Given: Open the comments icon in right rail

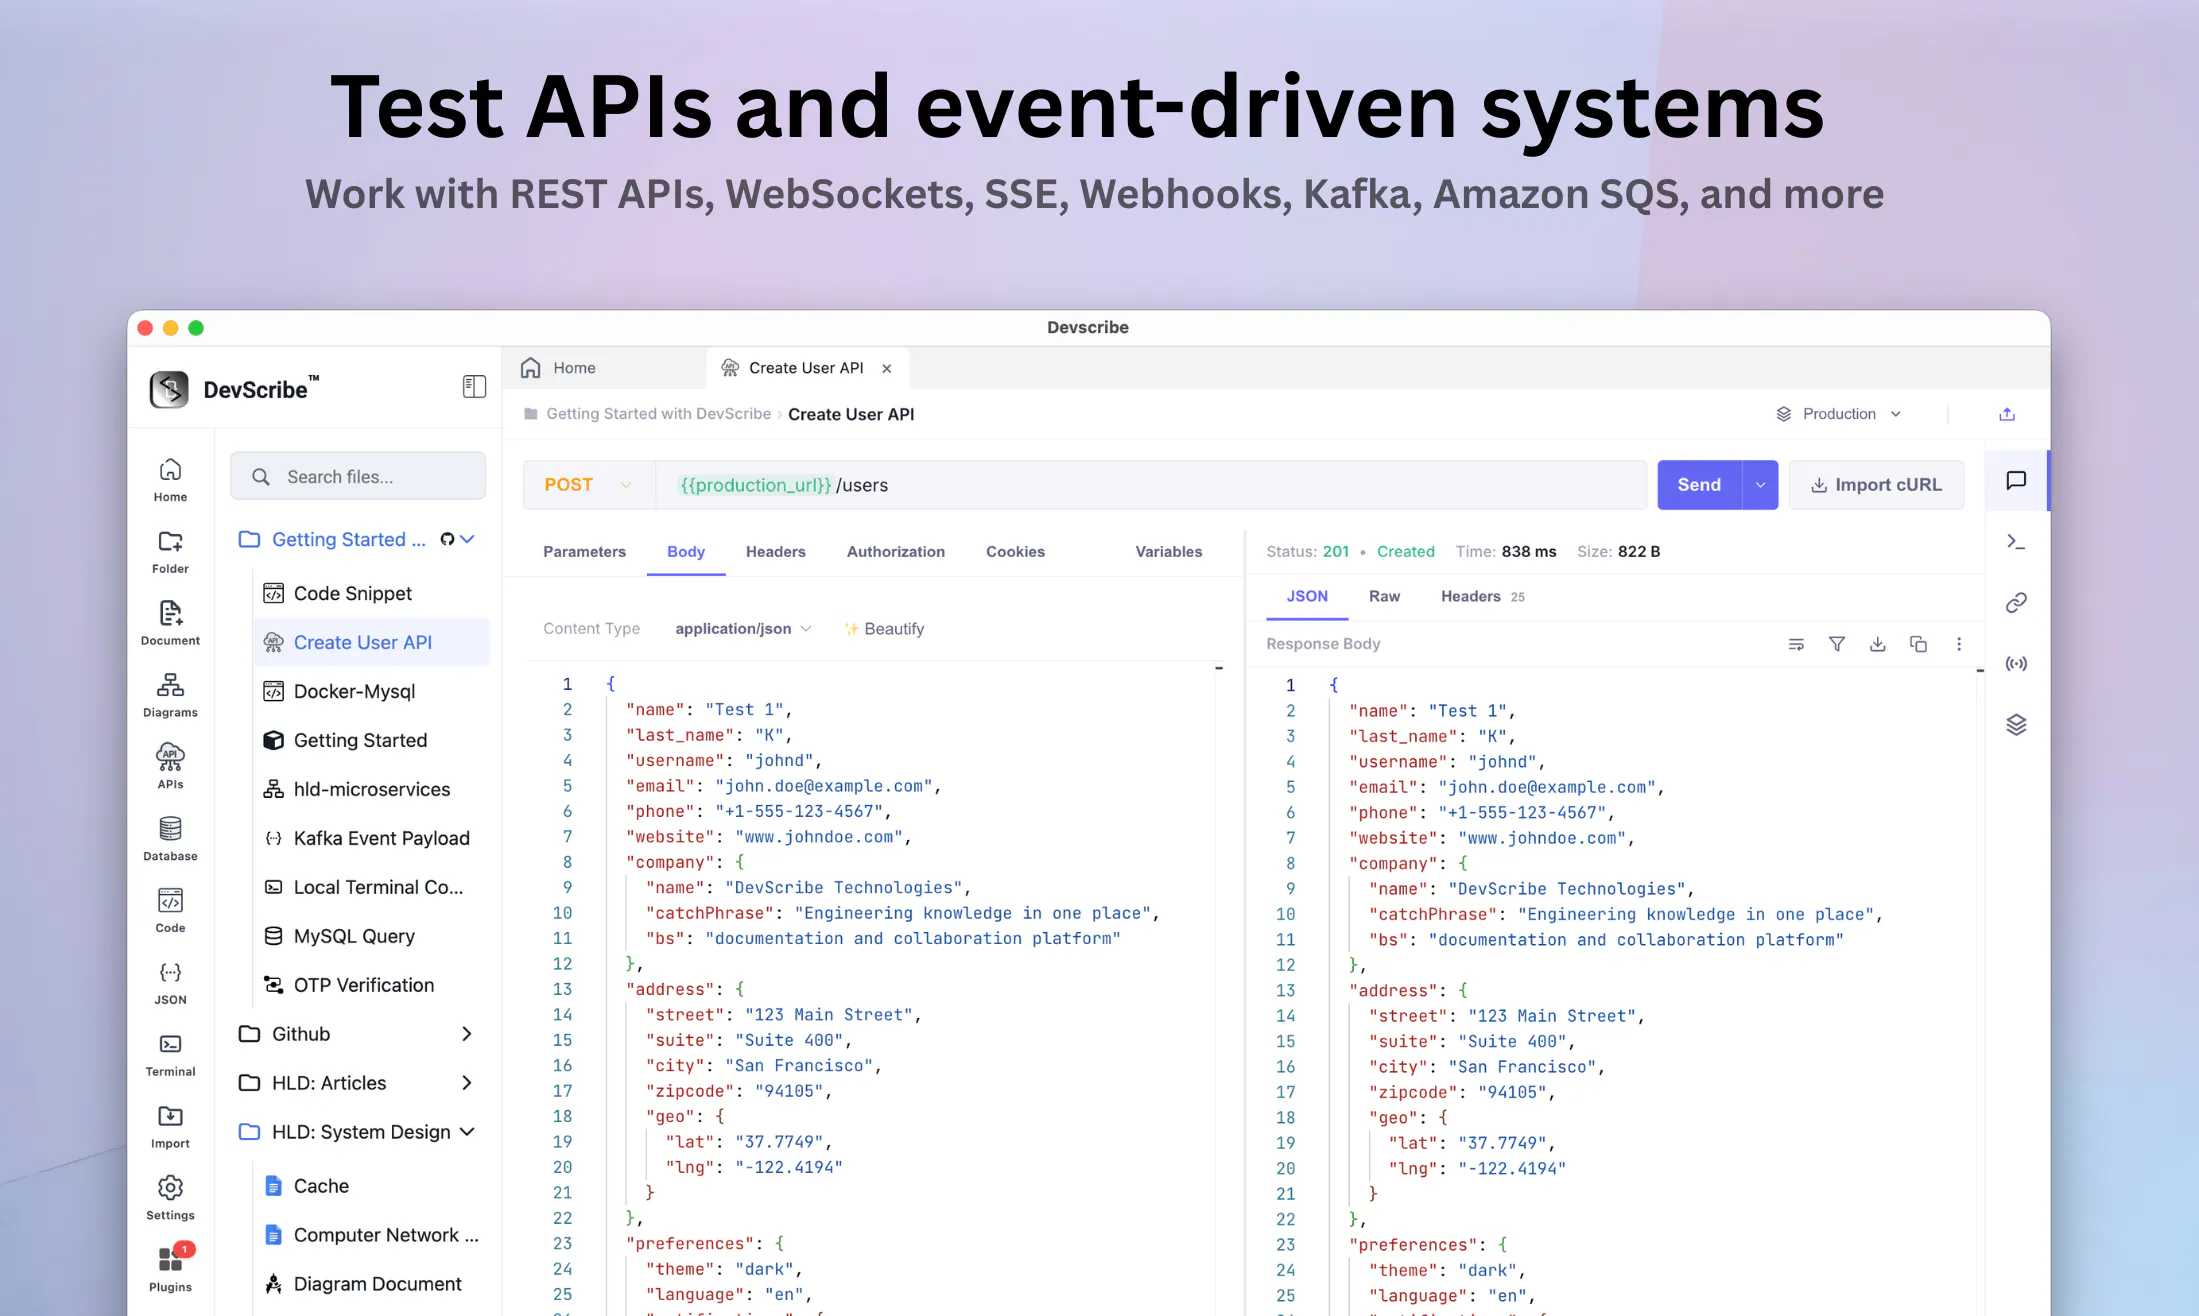Looking at the screenshot, I should 2016,480.
